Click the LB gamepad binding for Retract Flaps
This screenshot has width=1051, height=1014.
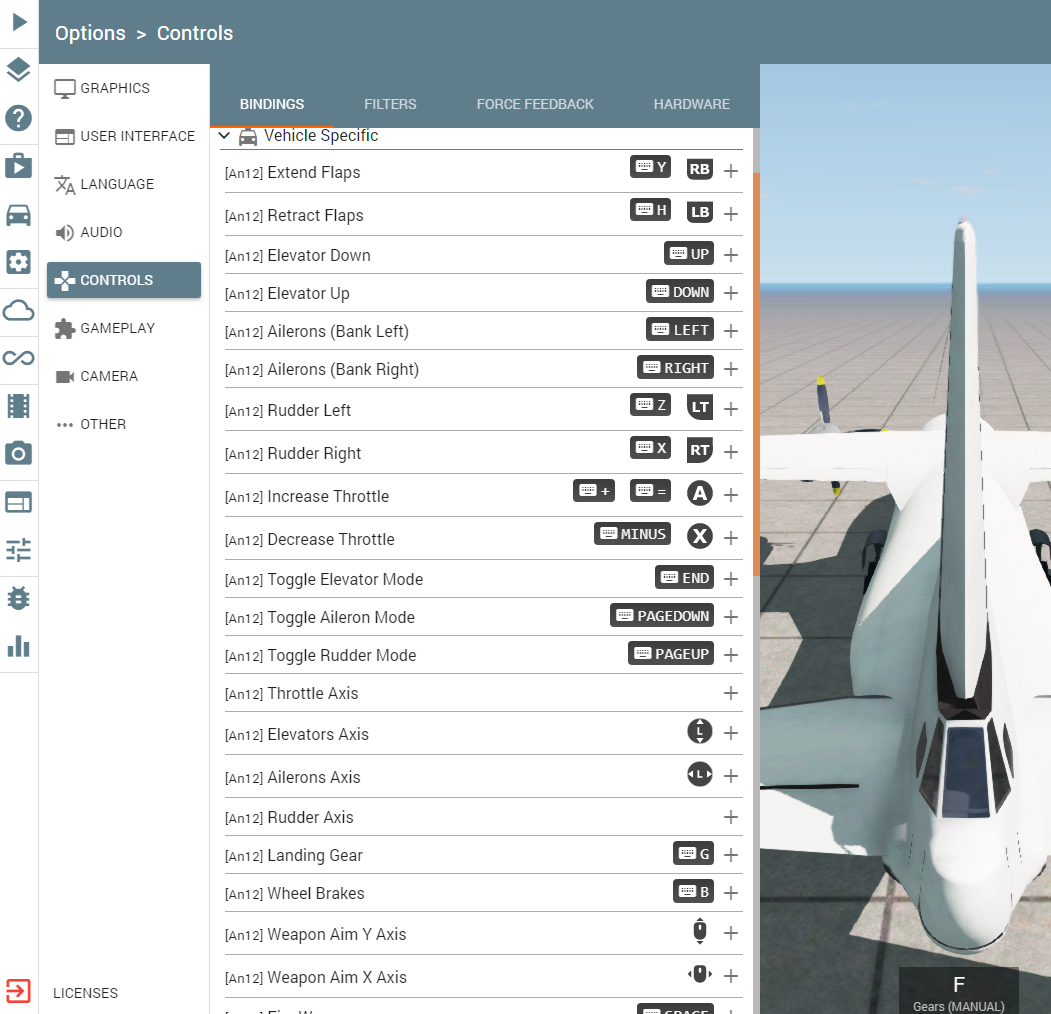(x=700, y=212)
